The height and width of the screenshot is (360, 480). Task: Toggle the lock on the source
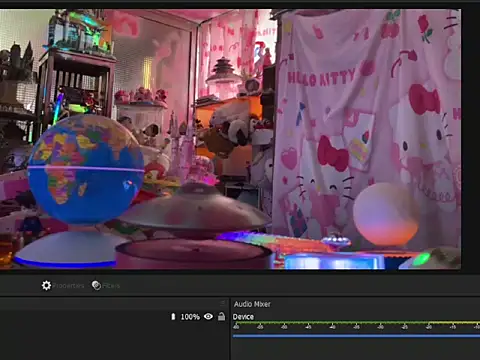221,316
